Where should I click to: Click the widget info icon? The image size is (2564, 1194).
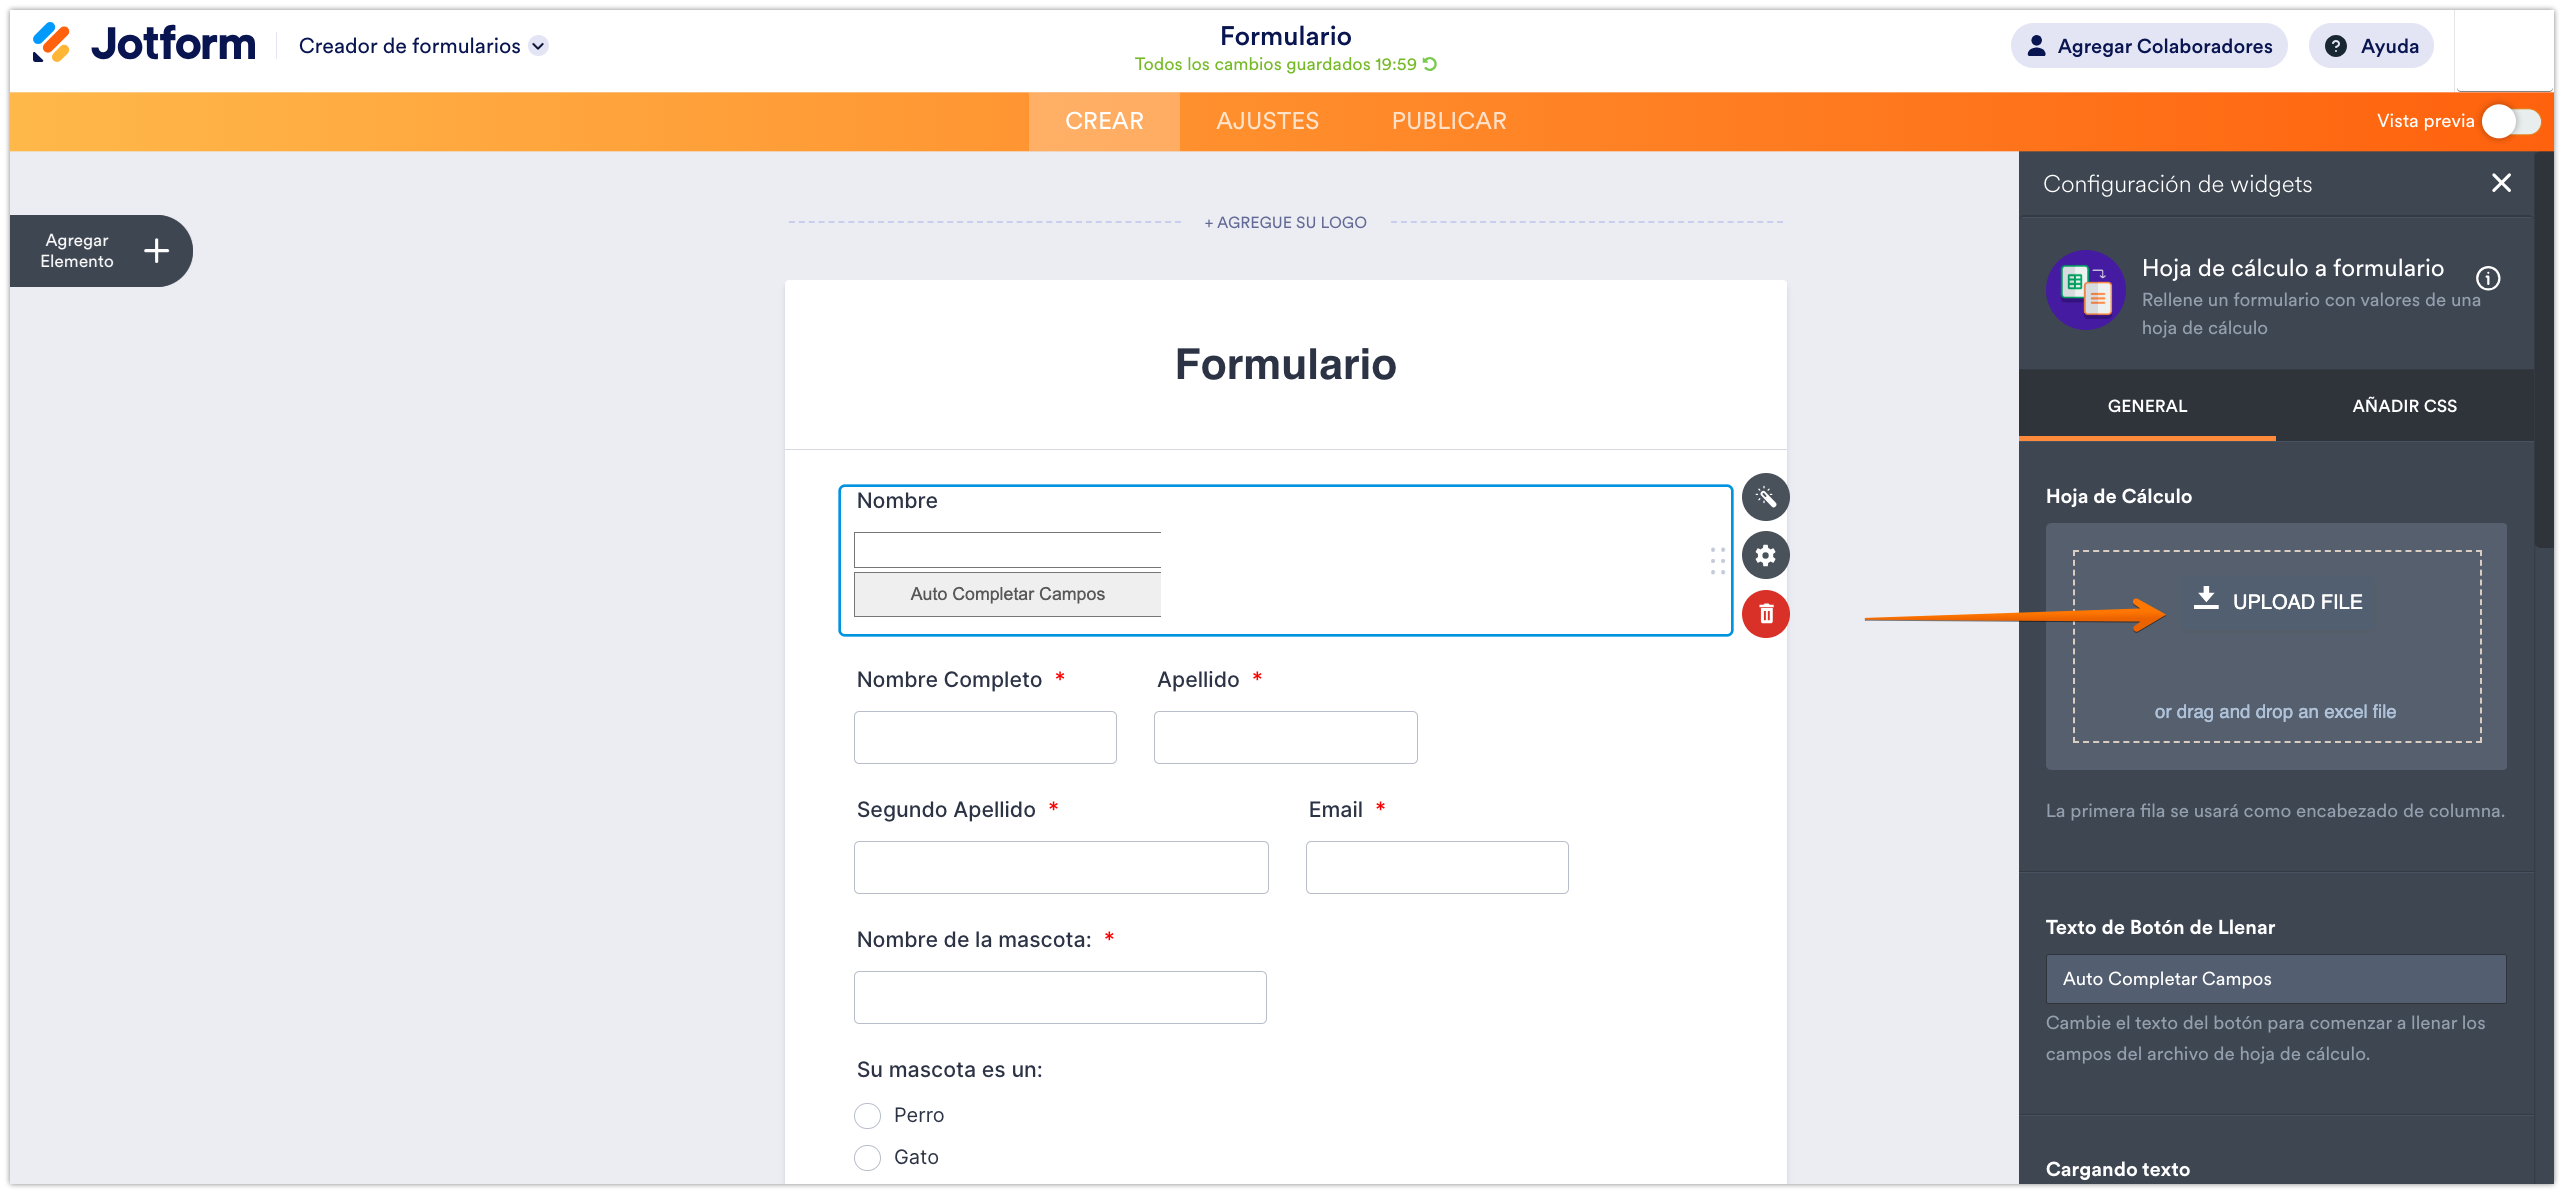2488,278
